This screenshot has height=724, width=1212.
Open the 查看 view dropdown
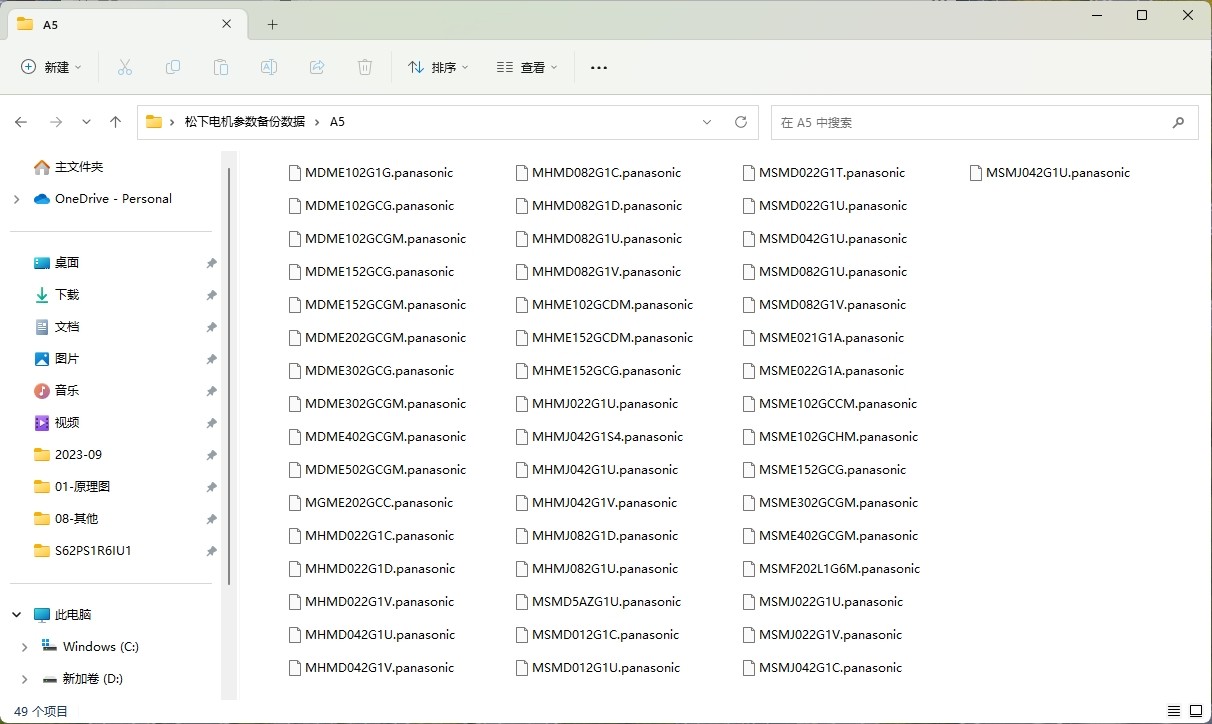coord(527,67)
